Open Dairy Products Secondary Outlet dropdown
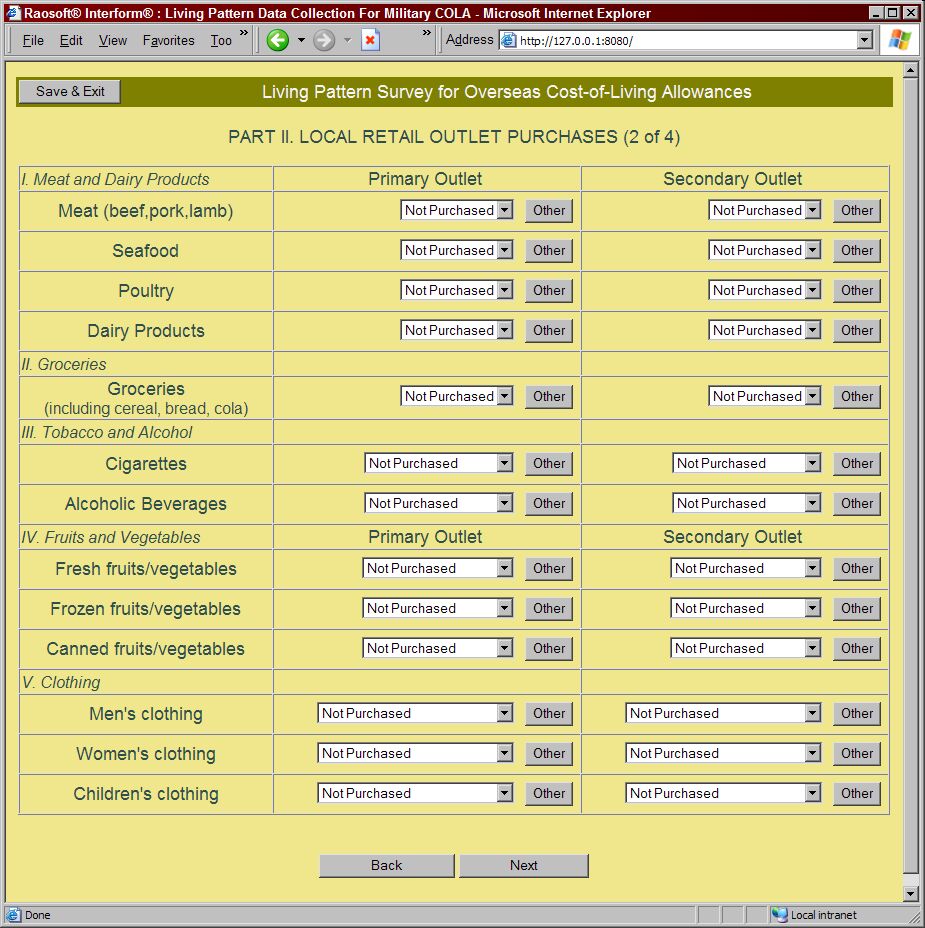925x928 pixels. tap(765, 330)
